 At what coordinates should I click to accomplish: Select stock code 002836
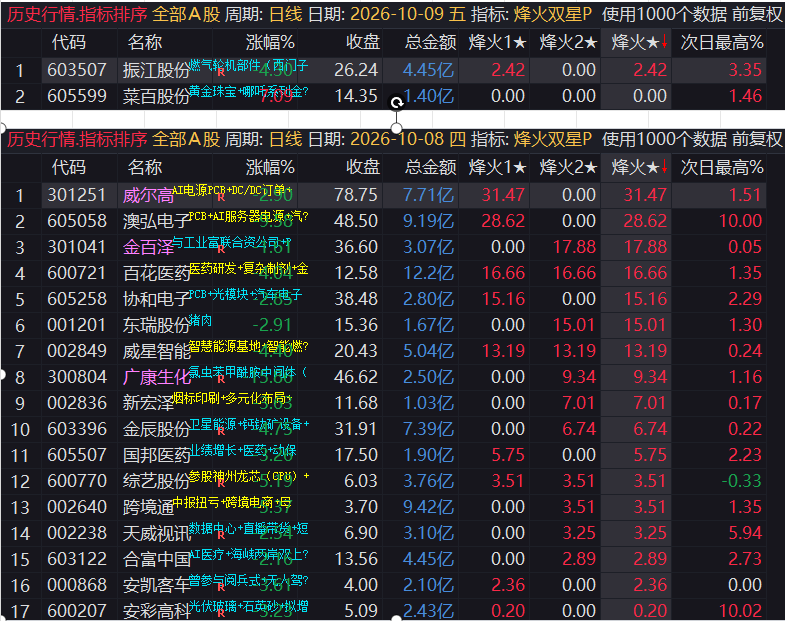tap(77, 403)
